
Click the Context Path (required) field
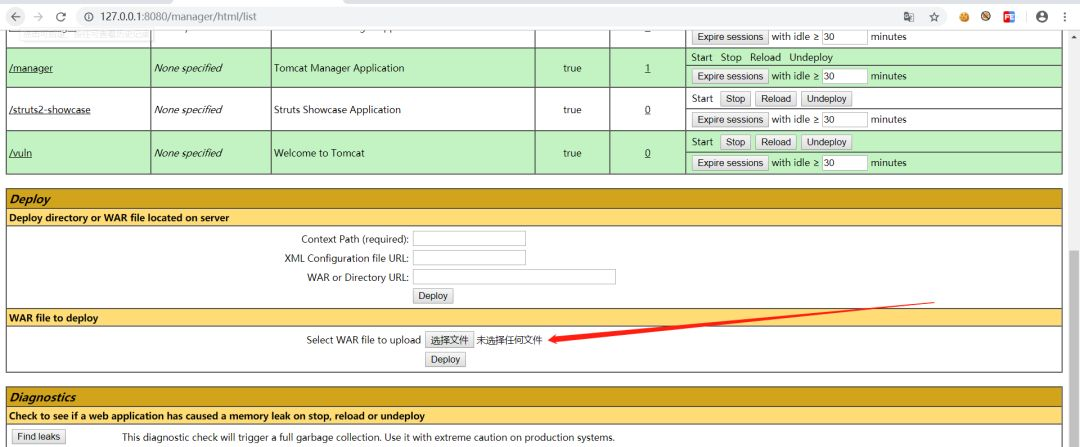[x=469, y=239]
